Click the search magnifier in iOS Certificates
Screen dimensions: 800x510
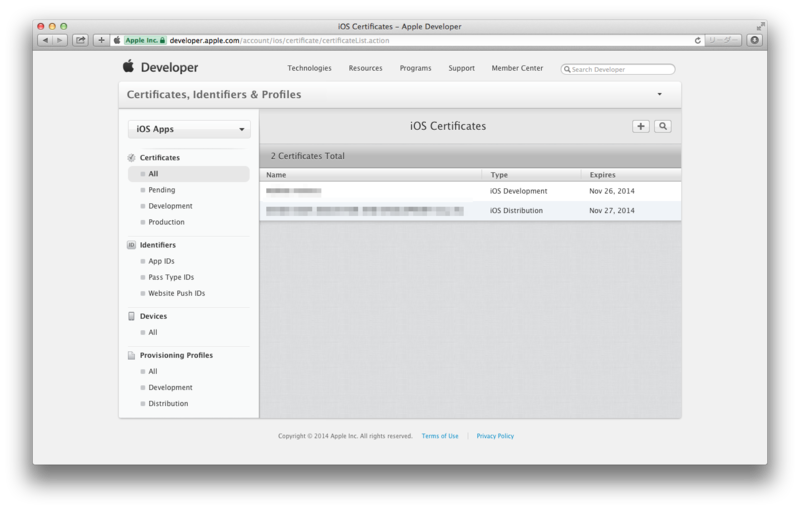[663, 126]
